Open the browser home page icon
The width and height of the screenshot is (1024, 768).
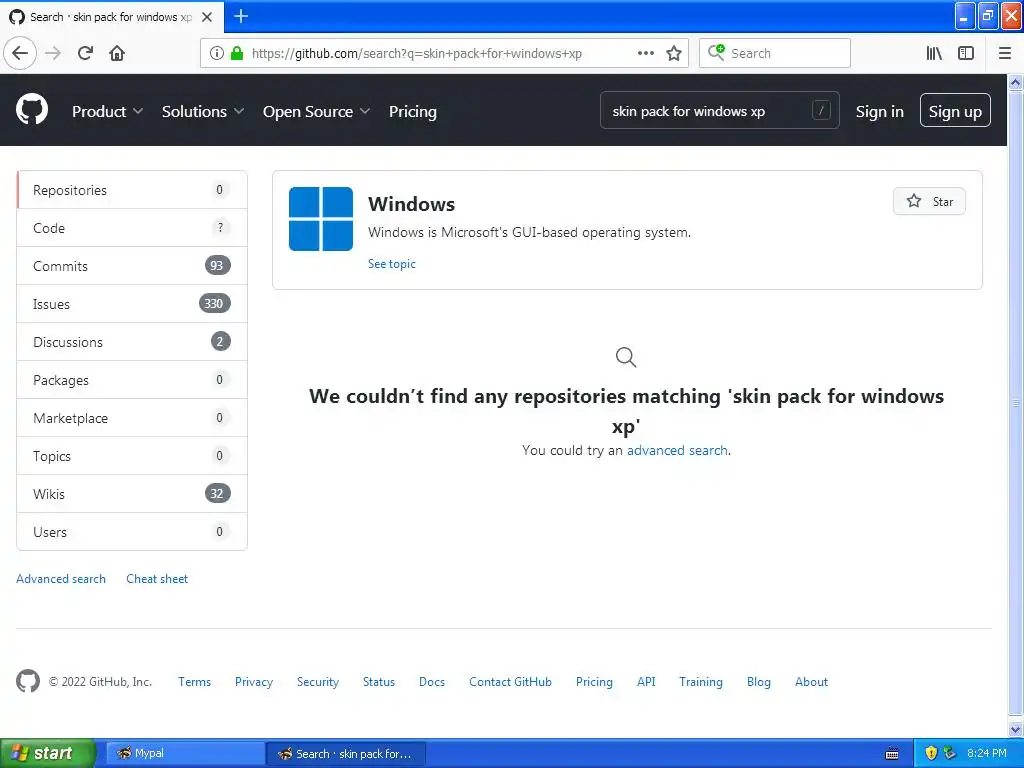[x=117, y=53]
